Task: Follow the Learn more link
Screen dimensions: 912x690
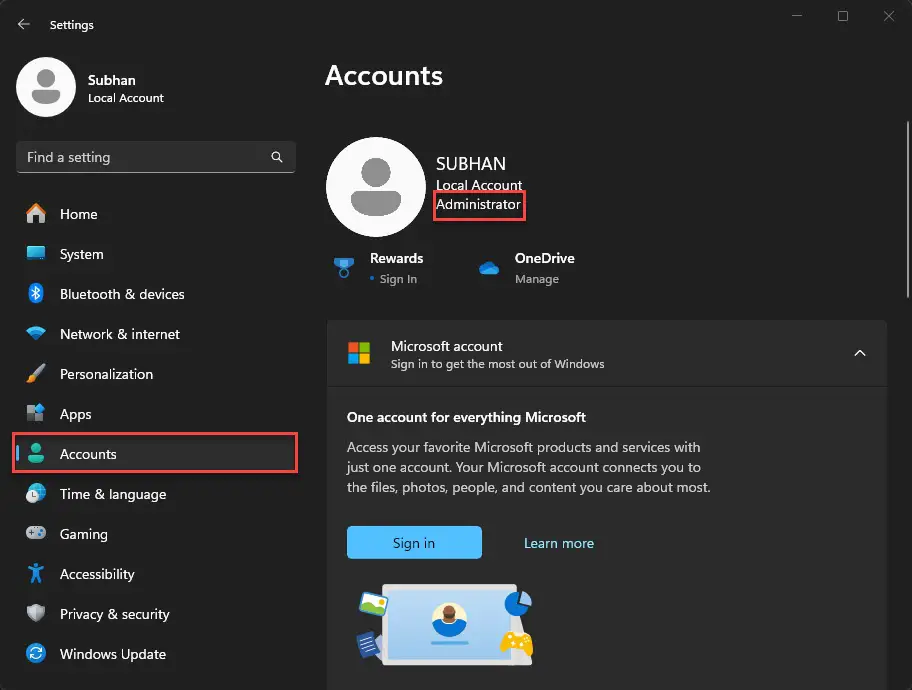Action: (x=558, y=543)
